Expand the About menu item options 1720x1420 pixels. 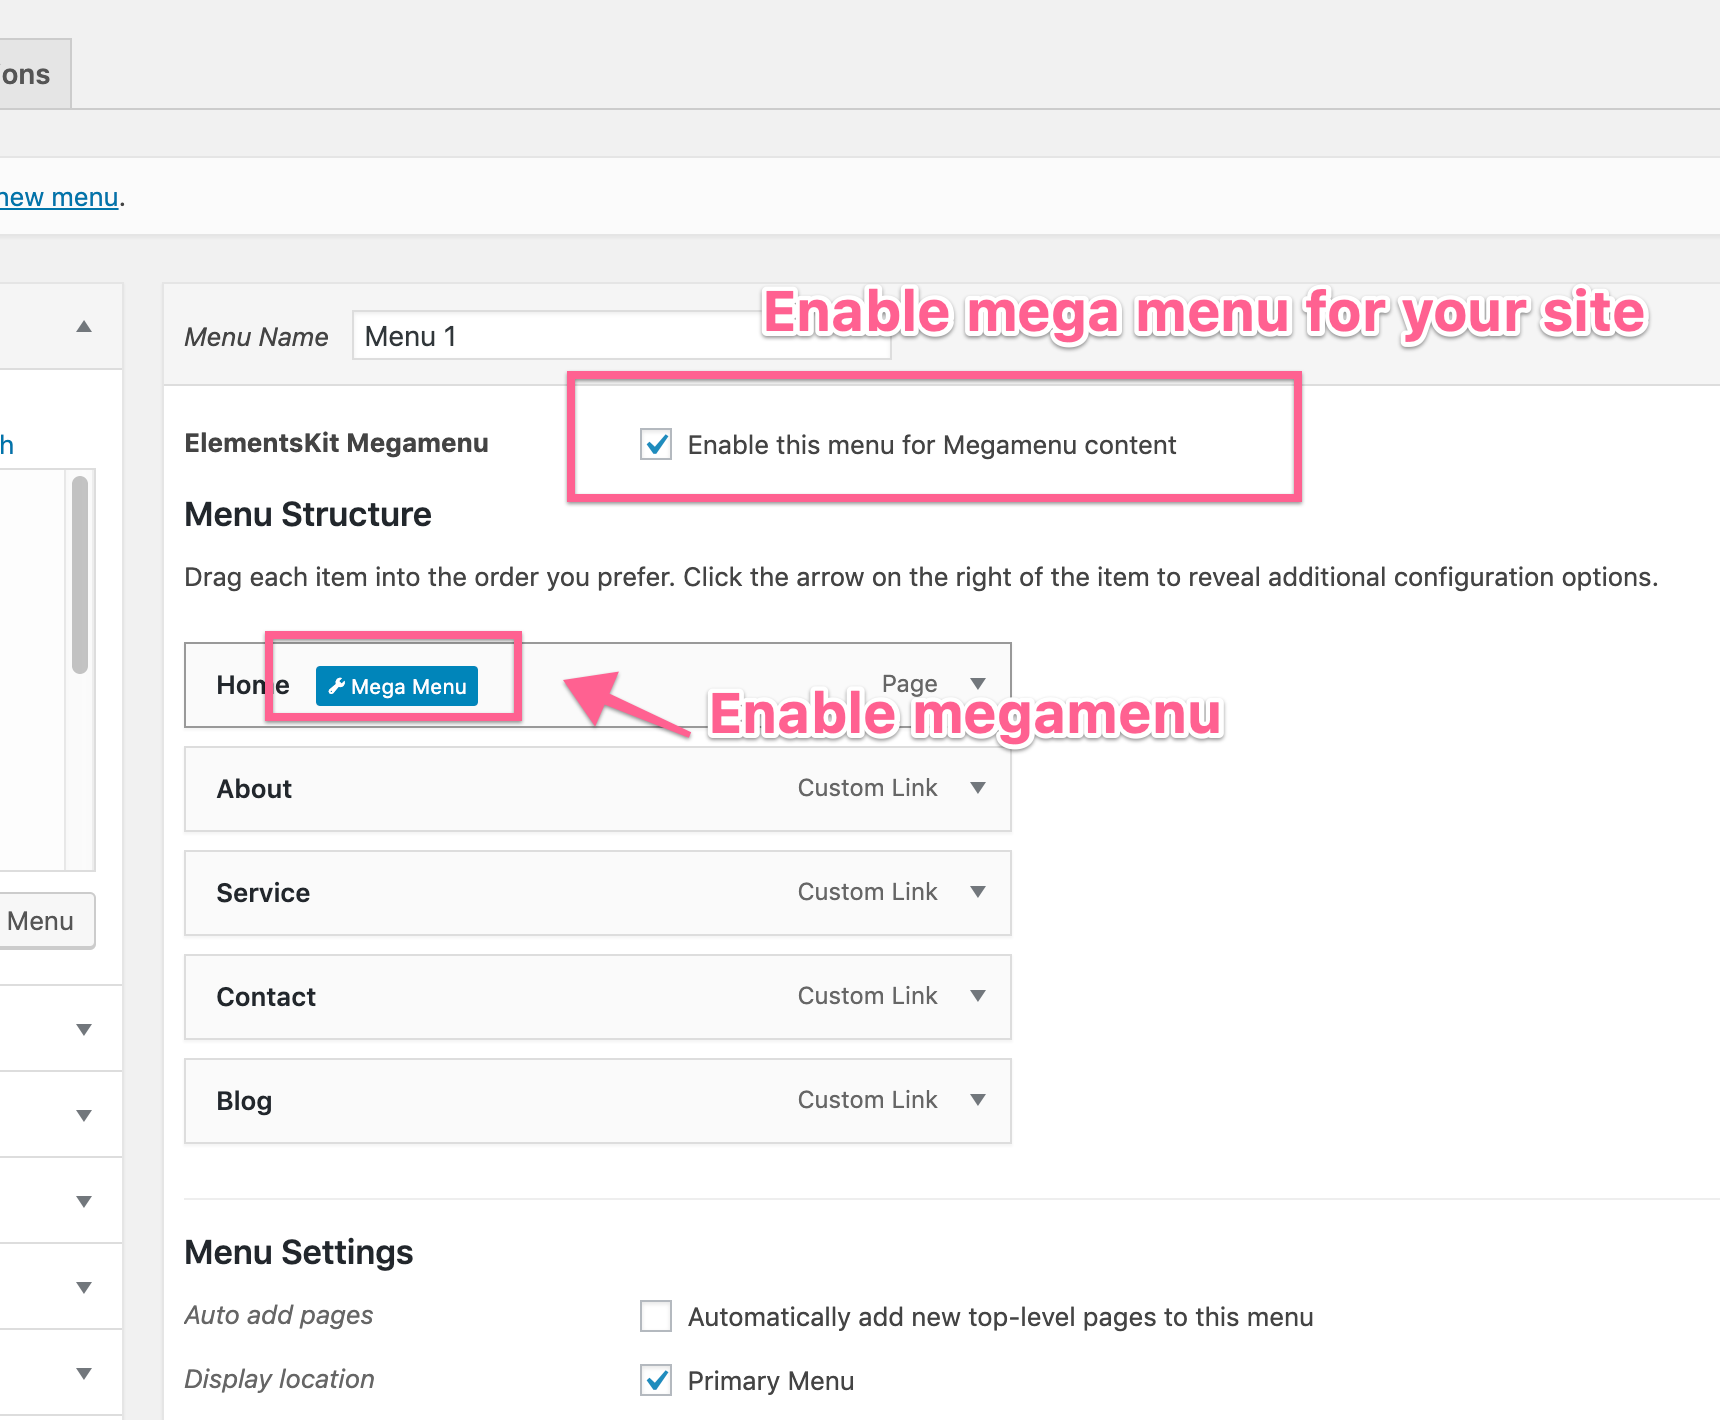coord(978,788)
